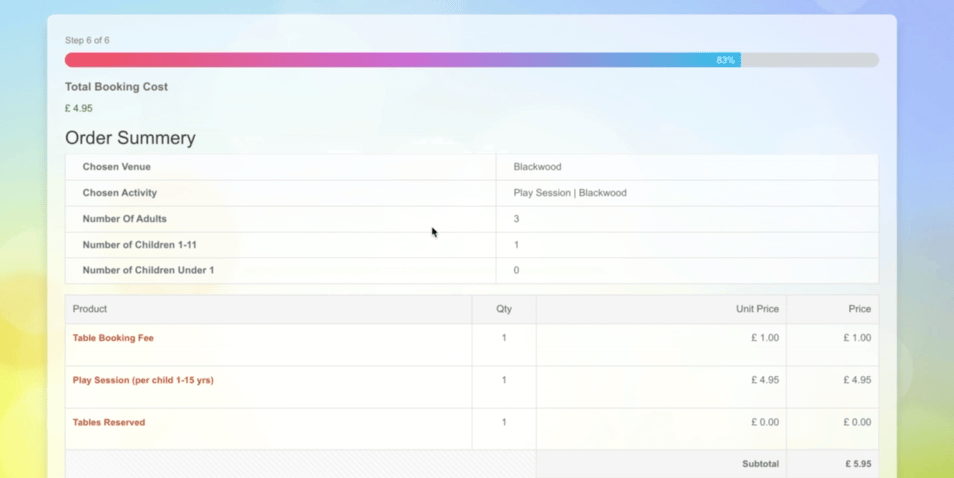Screen dimensions: 954x478
Task: Open the Play Session (per child 1-15 yrs) link
Action: pyautogui.click(x=143, y=380)
